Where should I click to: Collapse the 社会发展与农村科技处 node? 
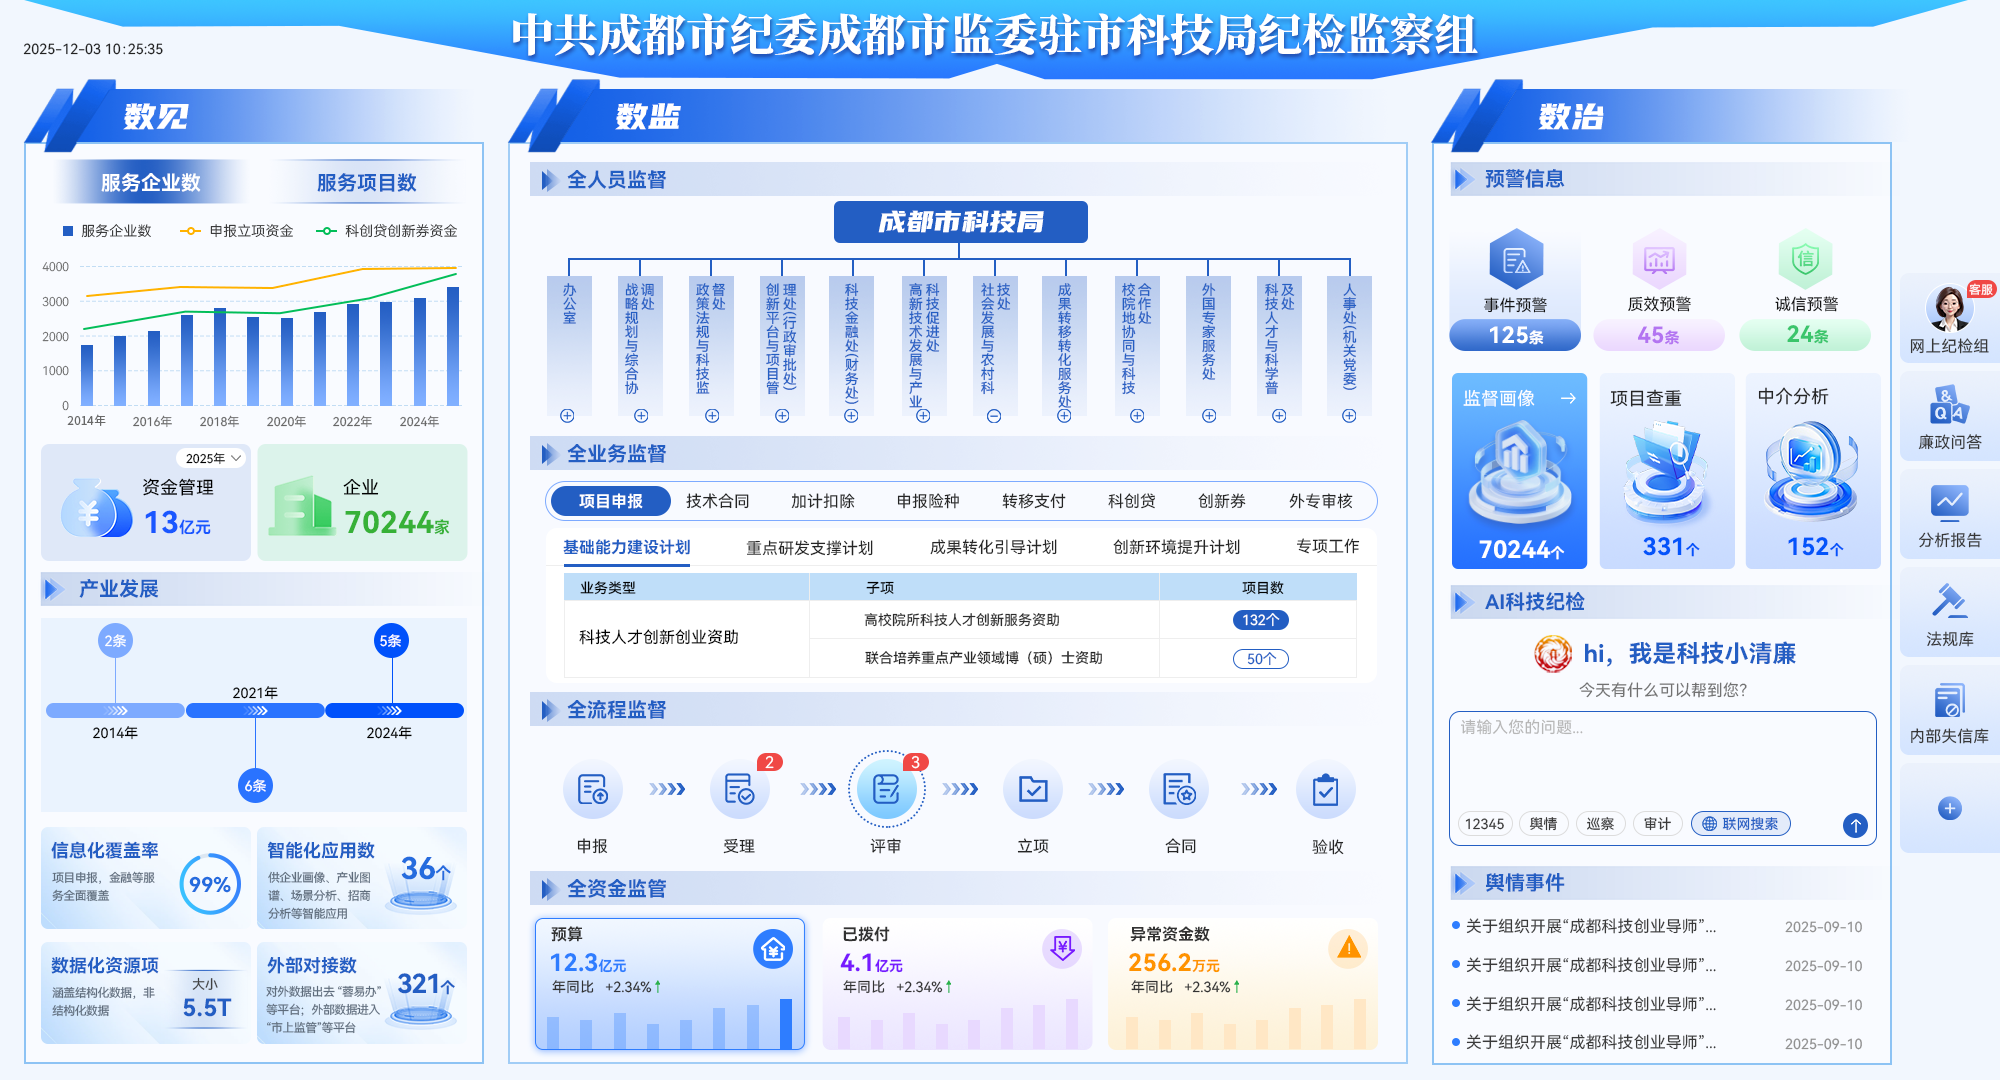click(x=994, y=416)
